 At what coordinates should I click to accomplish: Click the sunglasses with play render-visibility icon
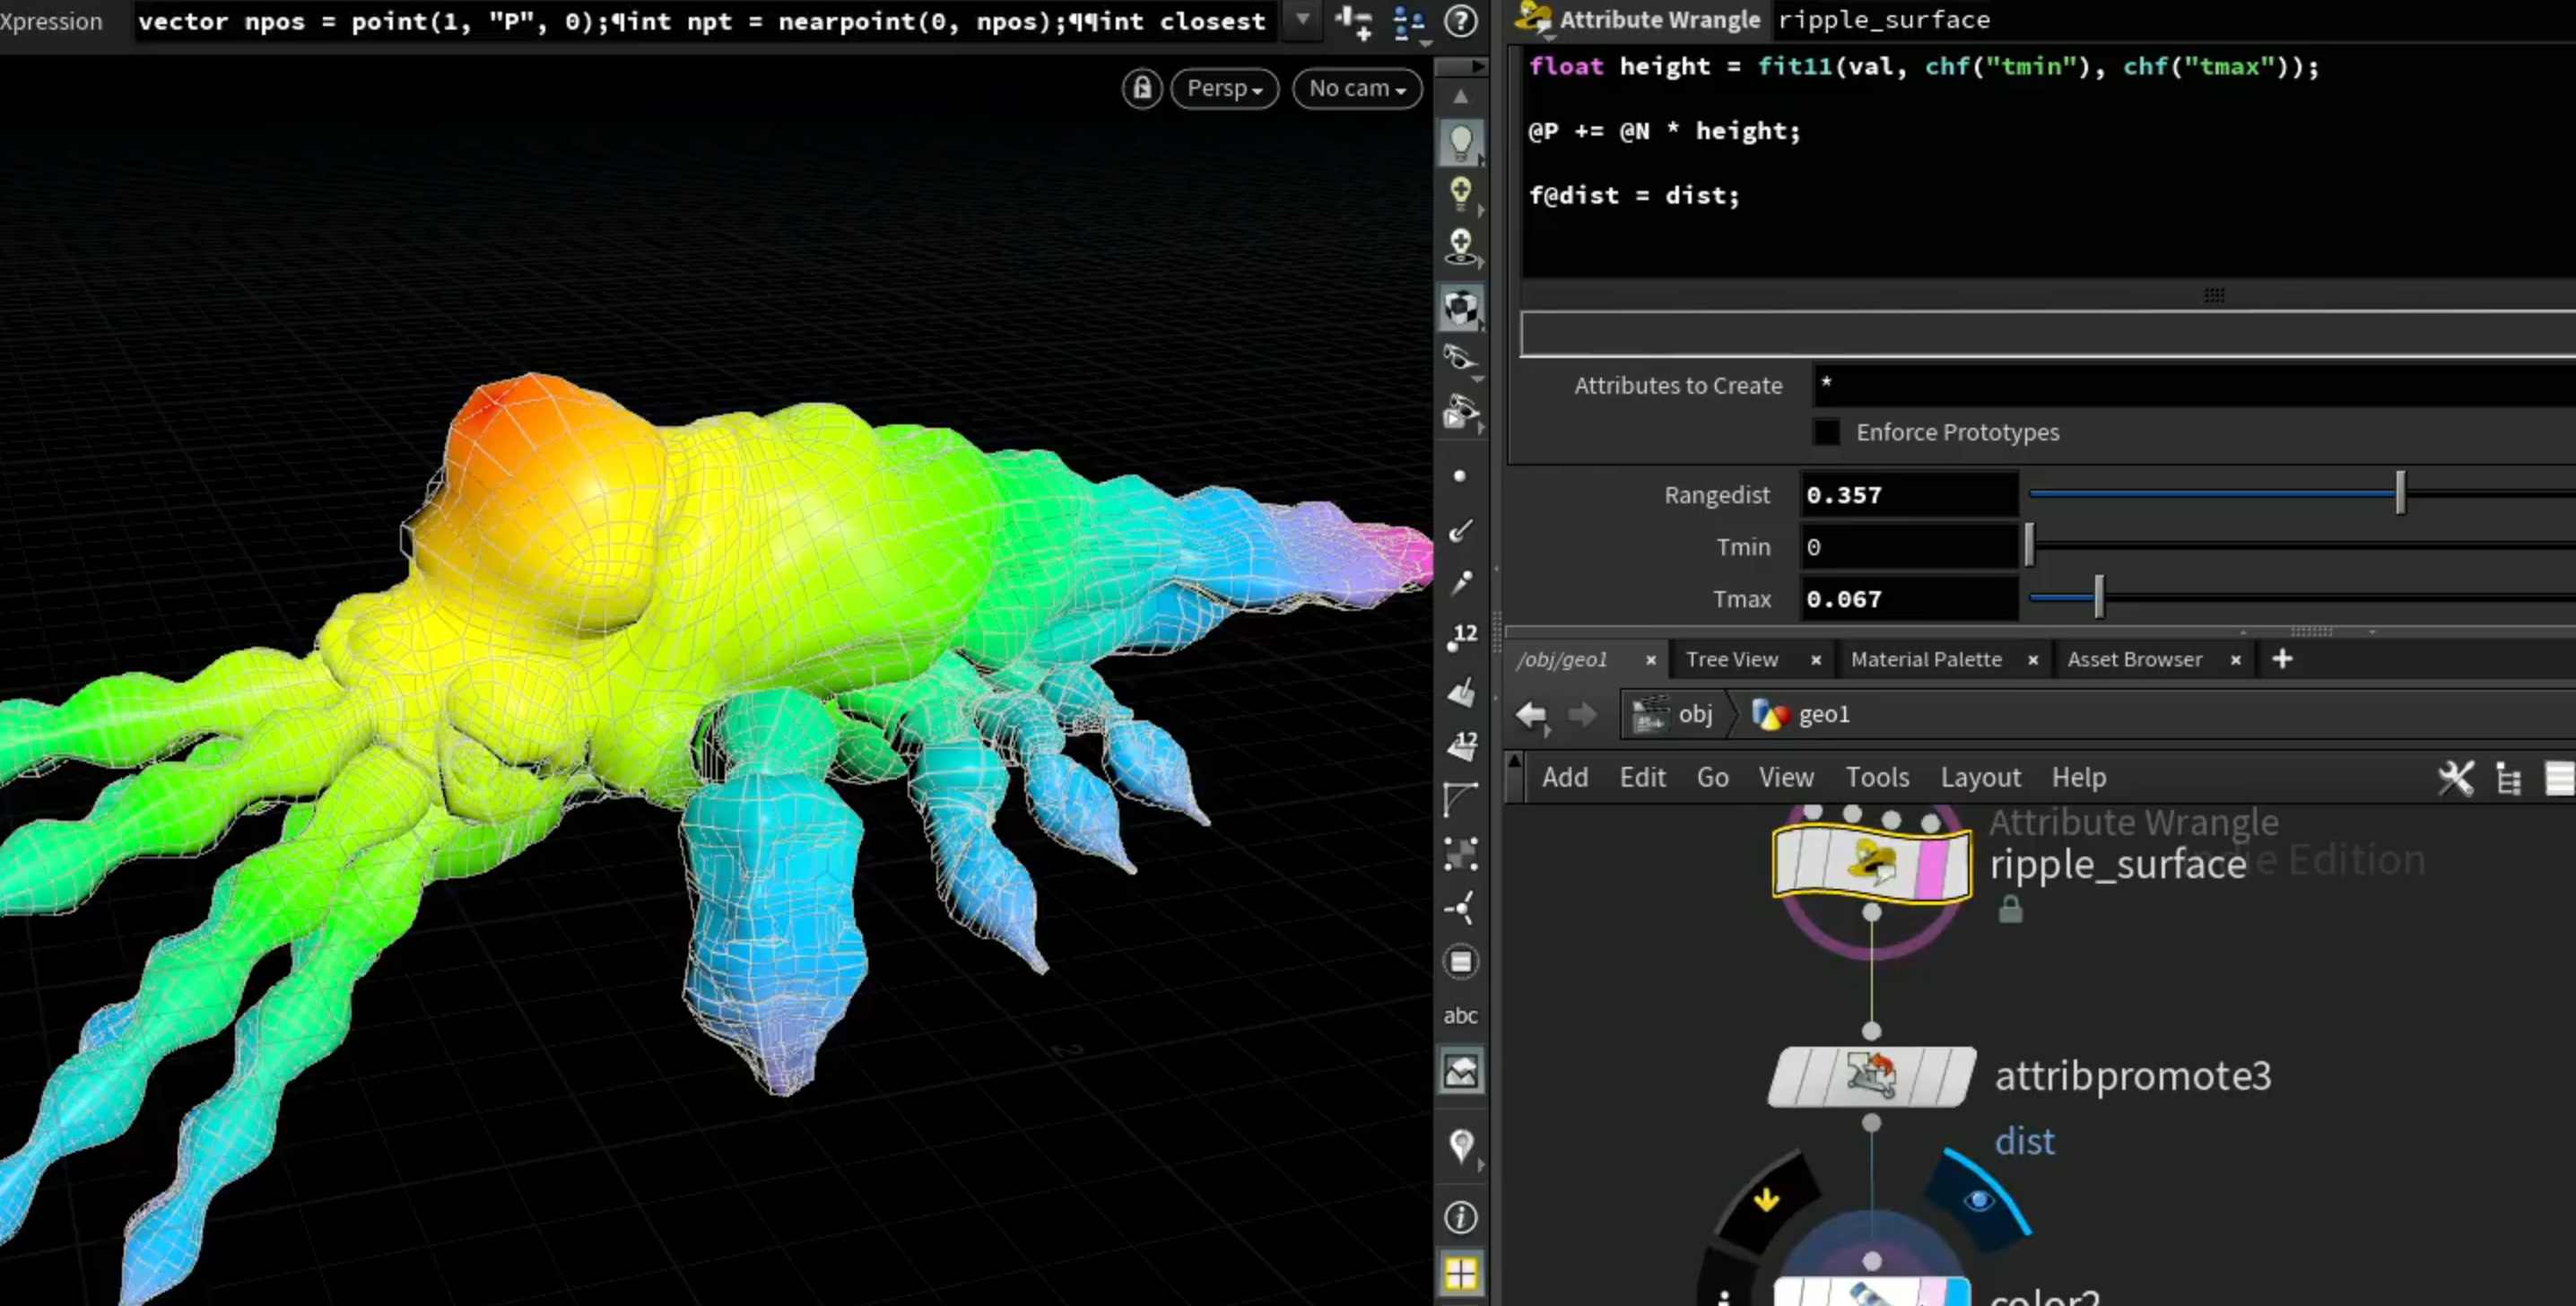(x=1461, y=412)
